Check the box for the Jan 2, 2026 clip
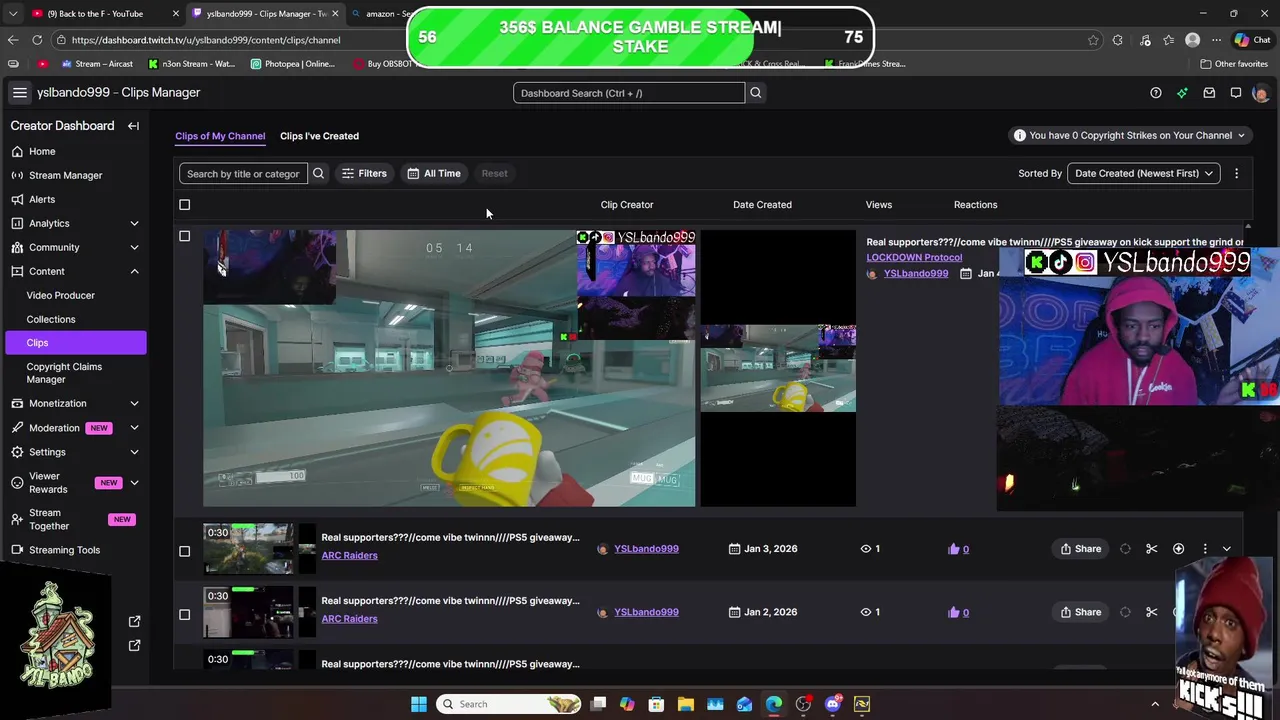 tap(184, 614)
